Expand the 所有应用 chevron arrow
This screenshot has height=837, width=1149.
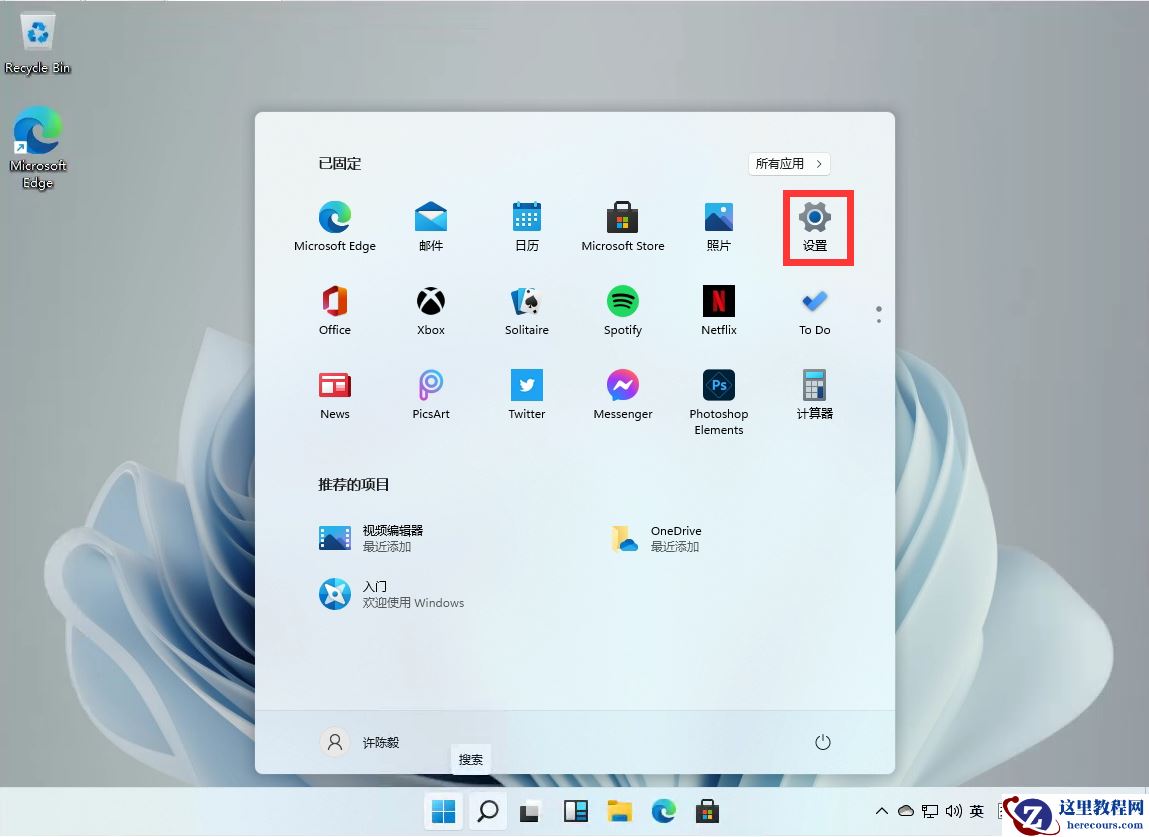tap(818, 163)
